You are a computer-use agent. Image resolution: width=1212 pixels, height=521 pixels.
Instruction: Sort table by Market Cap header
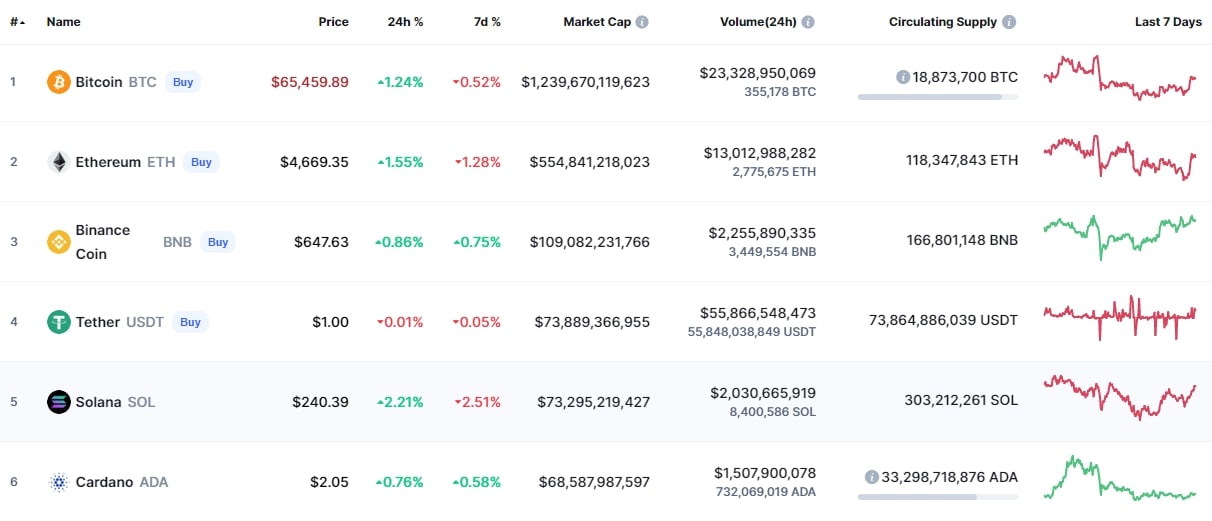597,22
